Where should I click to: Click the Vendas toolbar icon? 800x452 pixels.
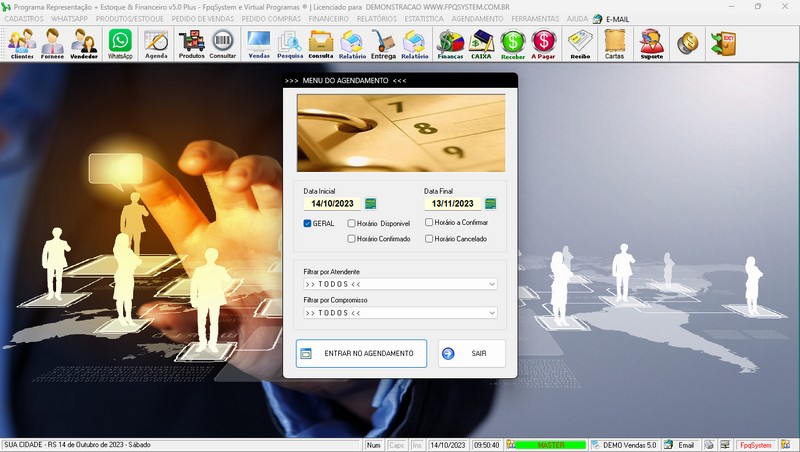[x=258, y=43]
